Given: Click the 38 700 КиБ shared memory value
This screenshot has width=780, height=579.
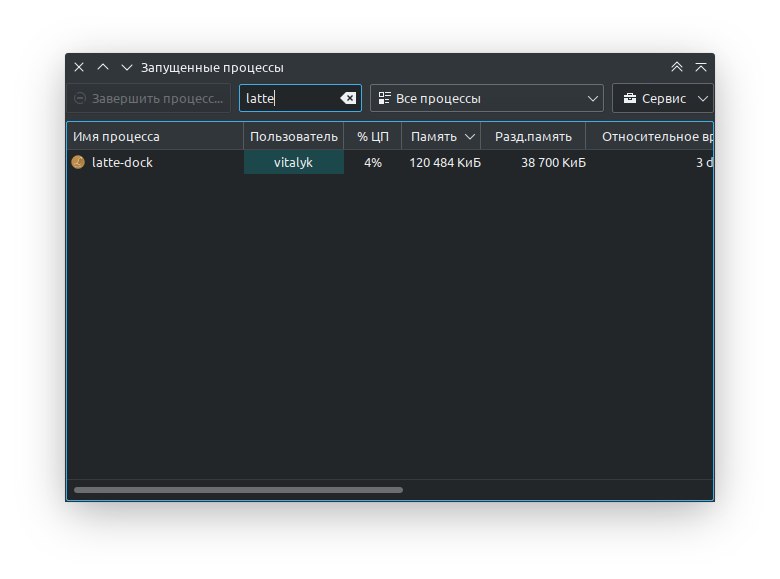Looking at the screenshot, I should tap(553, 163).
